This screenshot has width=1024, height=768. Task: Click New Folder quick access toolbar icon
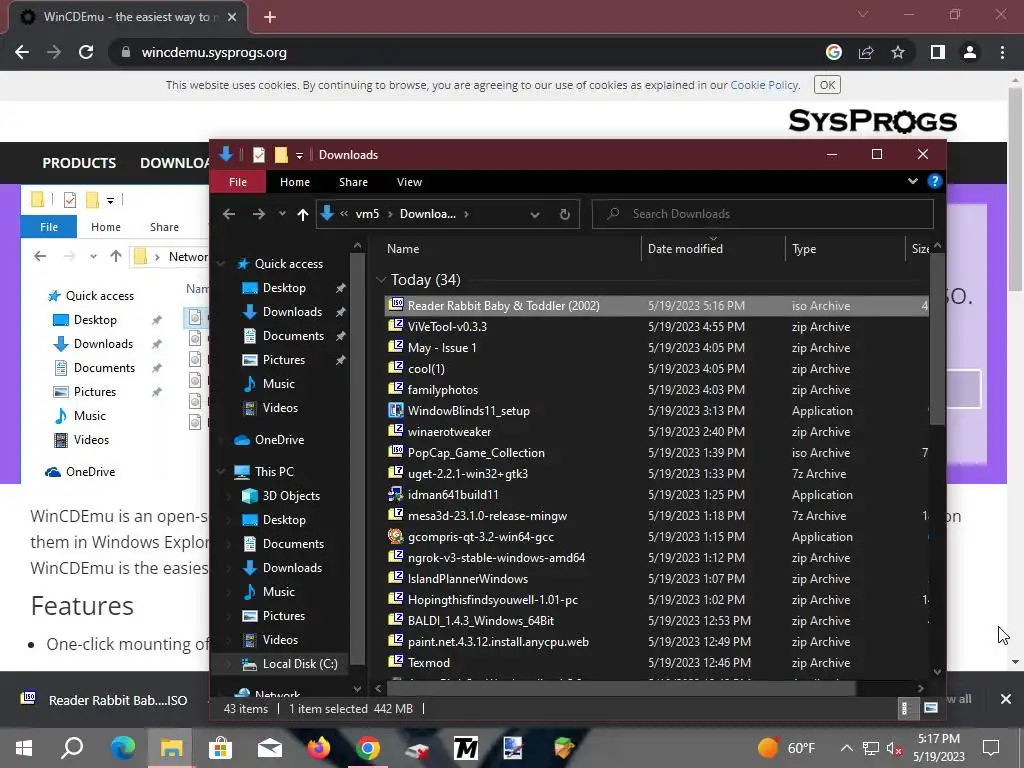pyautogui.click(x=281, y=155)
